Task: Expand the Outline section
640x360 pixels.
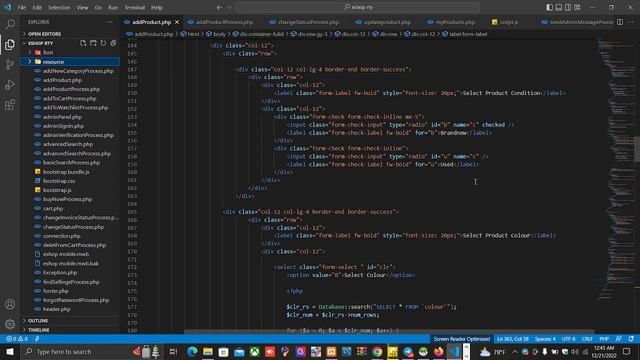Action: tap(38, 321)
